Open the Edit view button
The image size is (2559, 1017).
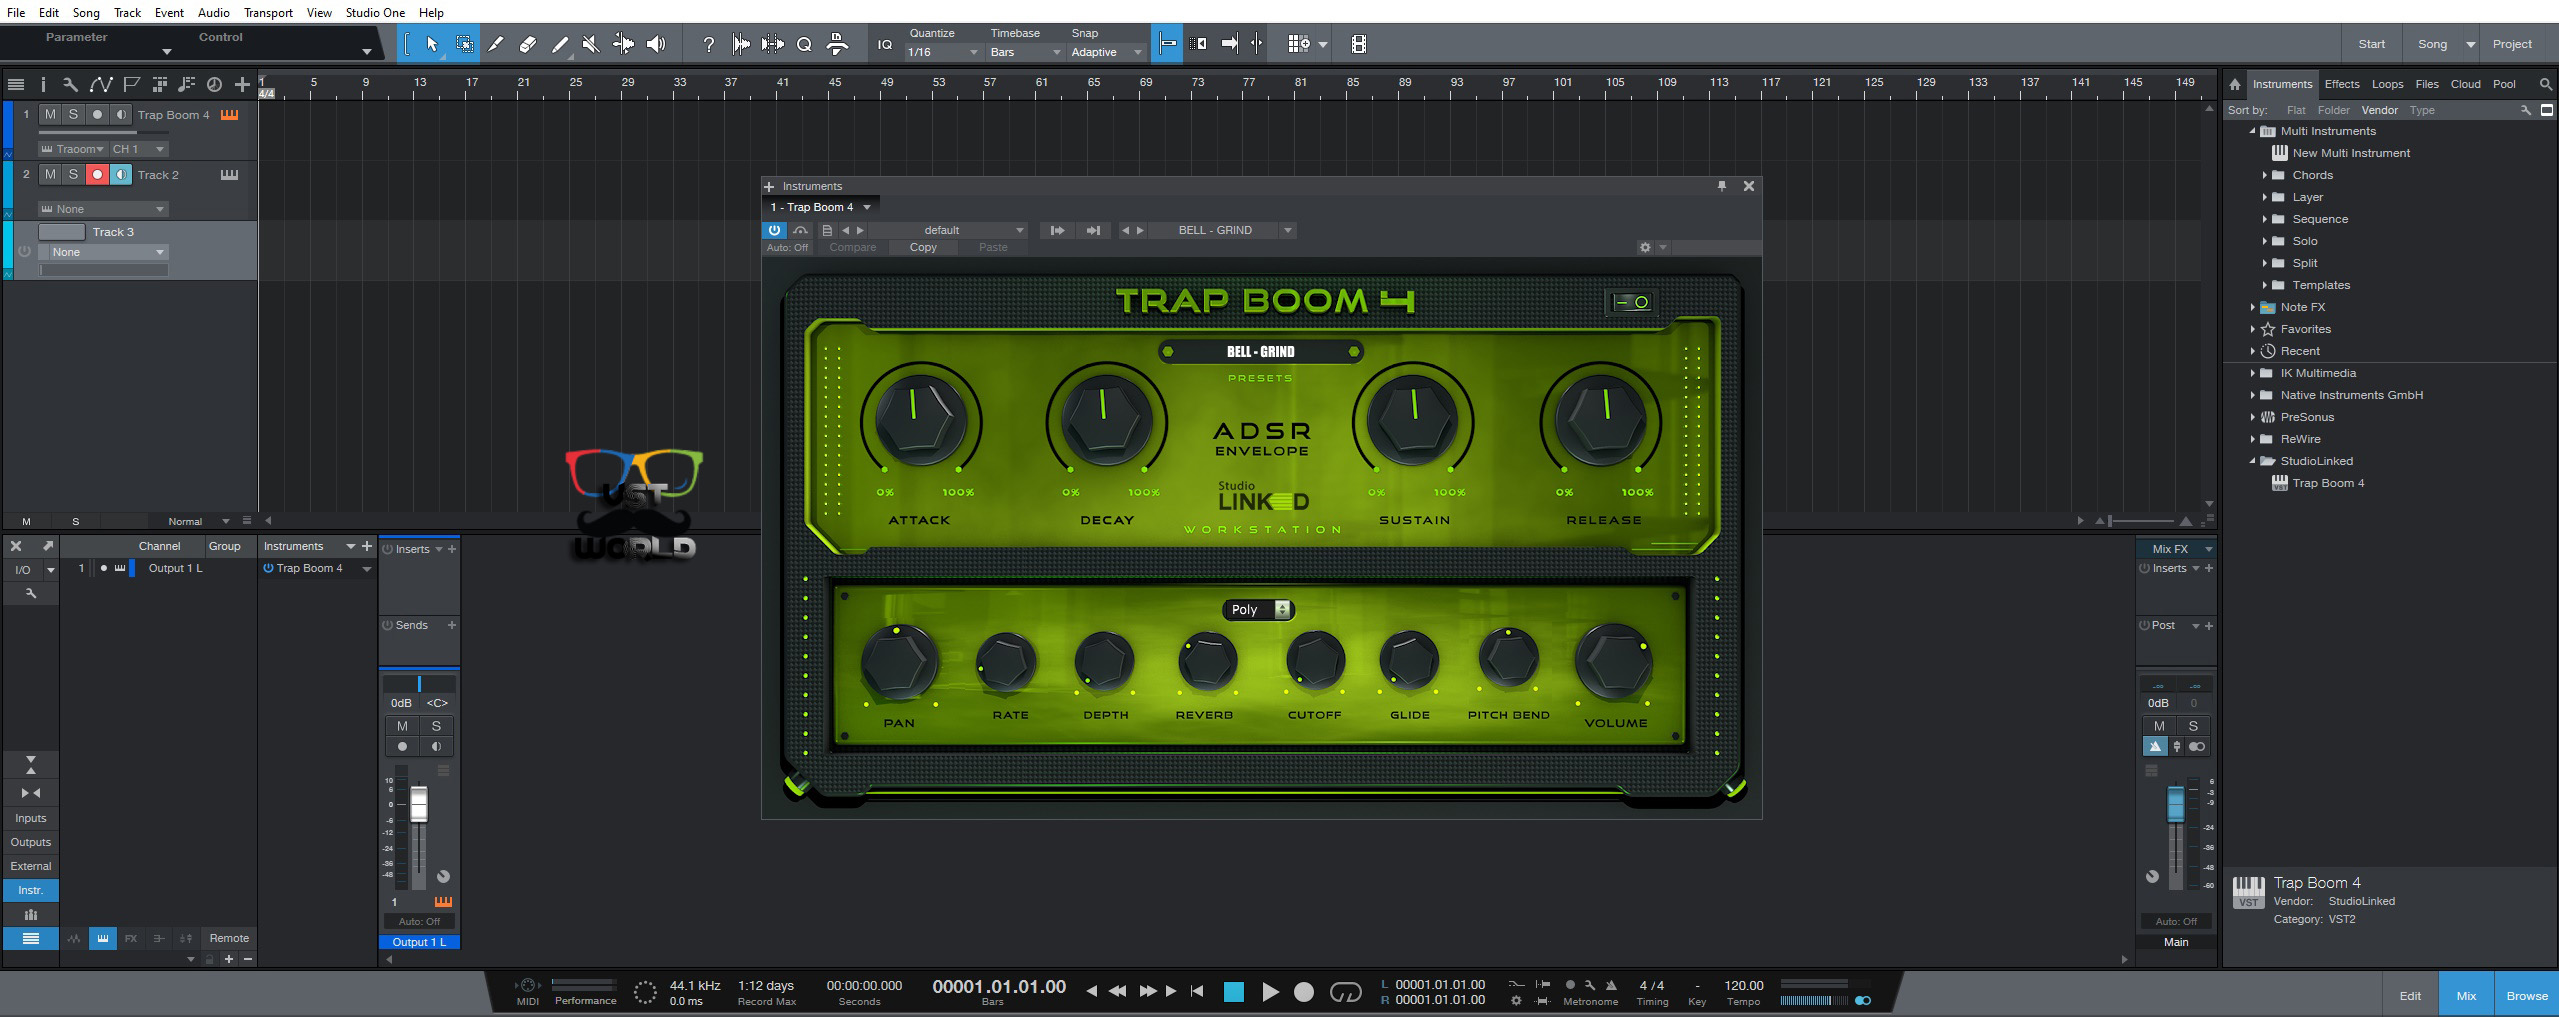(x=2410, y=995)
